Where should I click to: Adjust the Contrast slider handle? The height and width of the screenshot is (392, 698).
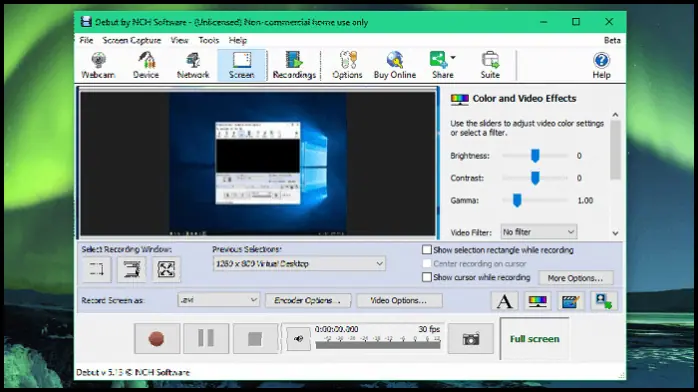[x=535, y=178]
